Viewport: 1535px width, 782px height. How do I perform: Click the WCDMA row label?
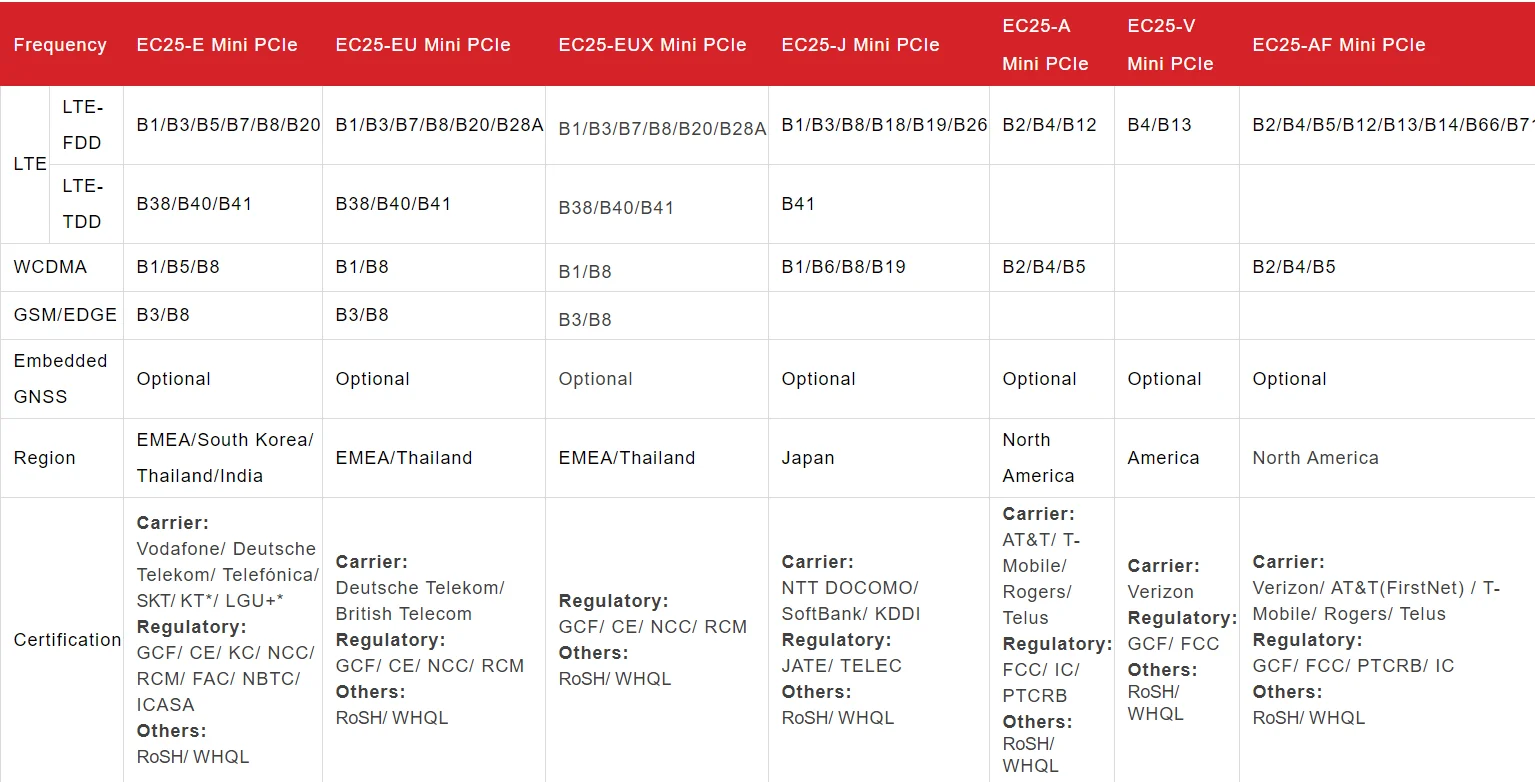(50, 267)
